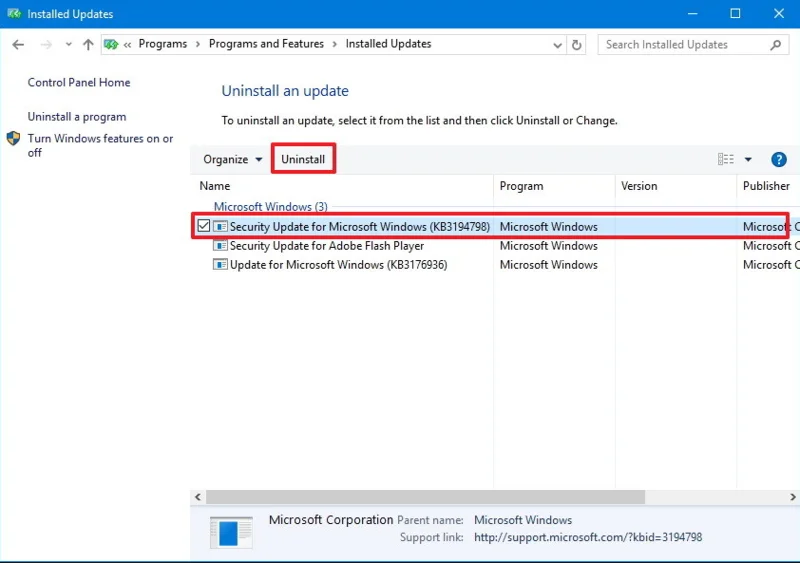Image resolution: width=800 pixels, height=563 pixels.
Task: Click the Programs and Features breadcrumb
Action: click(266, 44)
